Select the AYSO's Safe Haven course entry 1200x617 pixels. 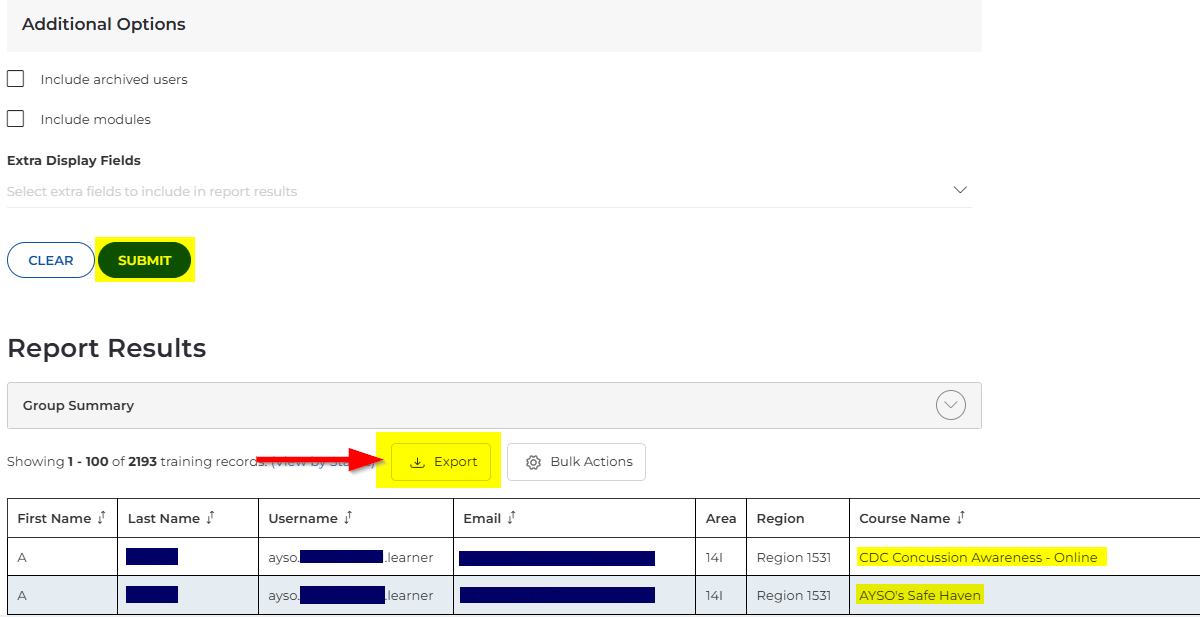pos(920,595)
